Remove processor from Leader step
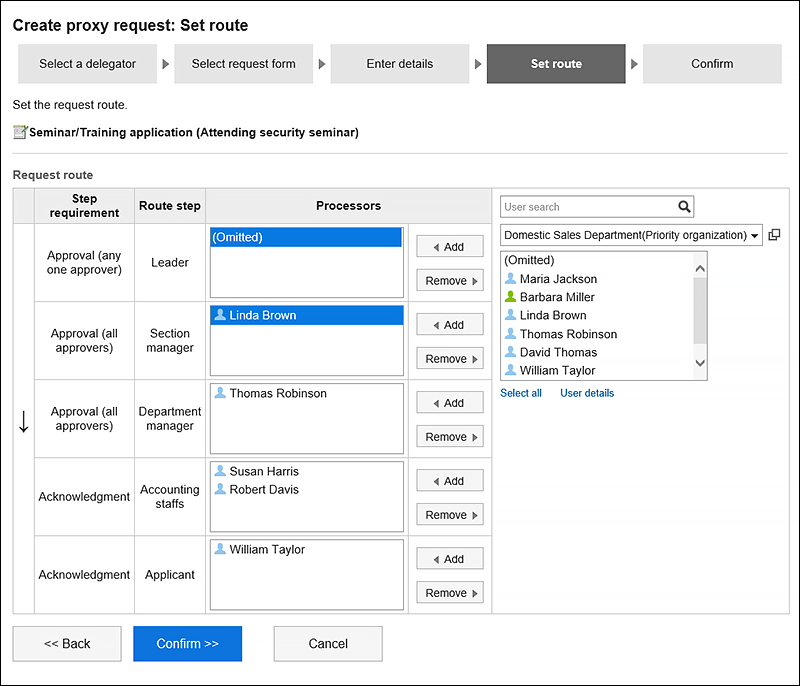 449,281
